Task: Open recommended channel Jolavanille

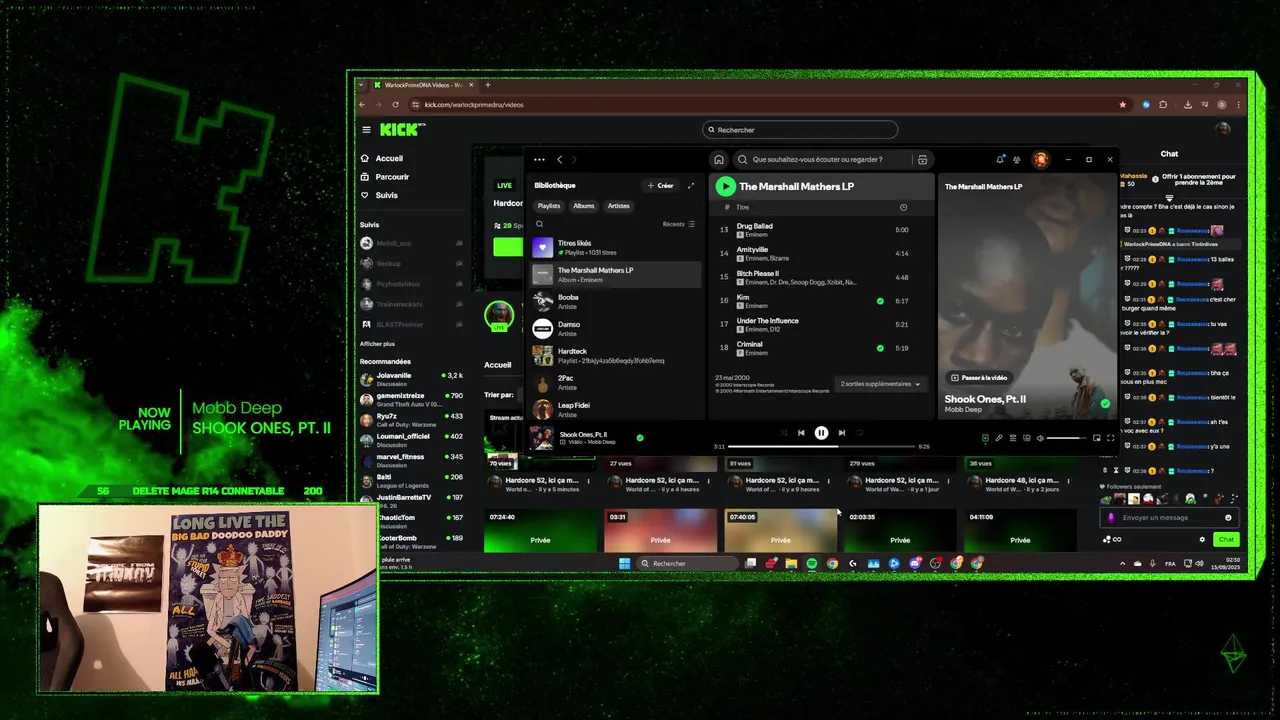Action: pos(412,378)
